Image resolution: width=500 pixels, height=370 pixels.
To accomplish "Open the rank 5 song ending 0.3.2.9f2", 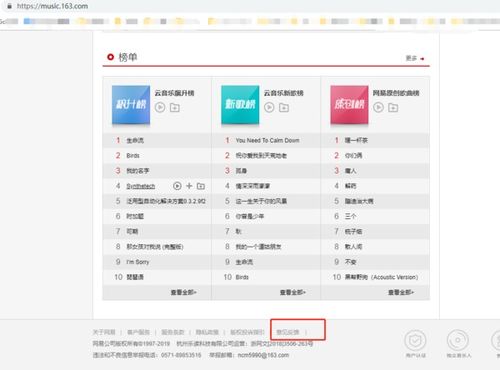I will pyautogui.click(x=166, y=201).
